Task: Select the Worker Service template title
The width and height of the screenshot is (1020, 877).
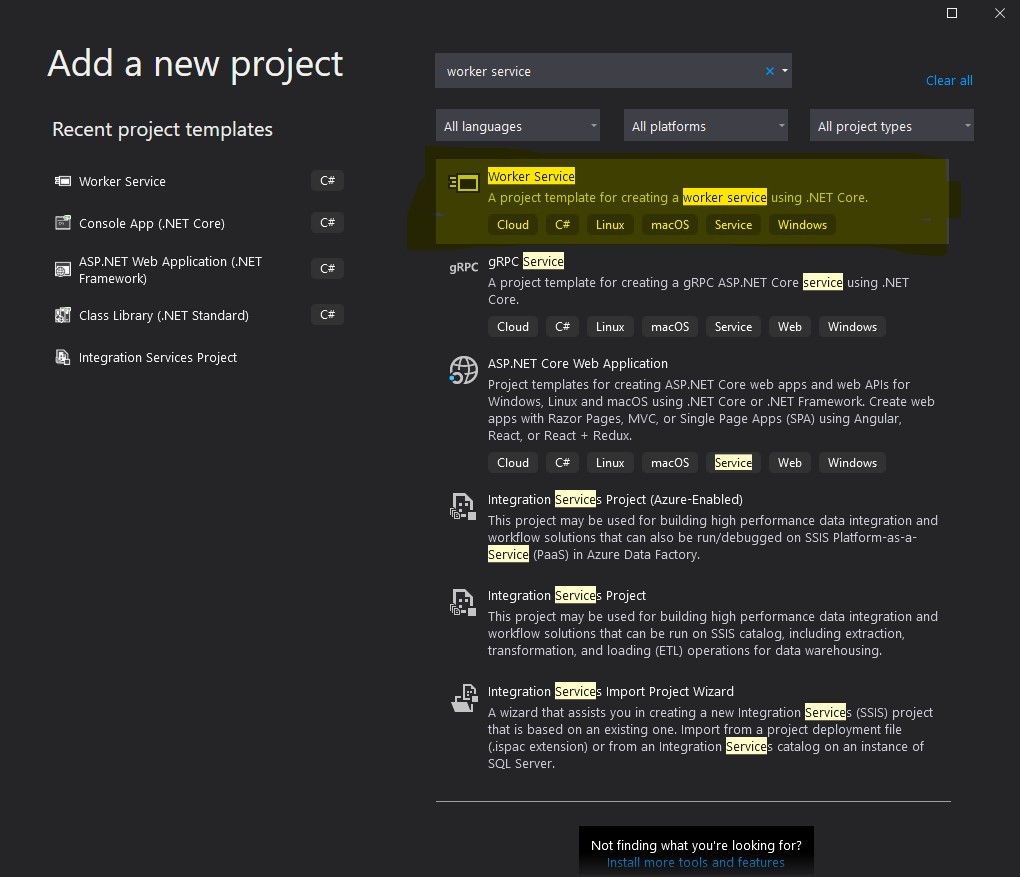Action: 531,176
